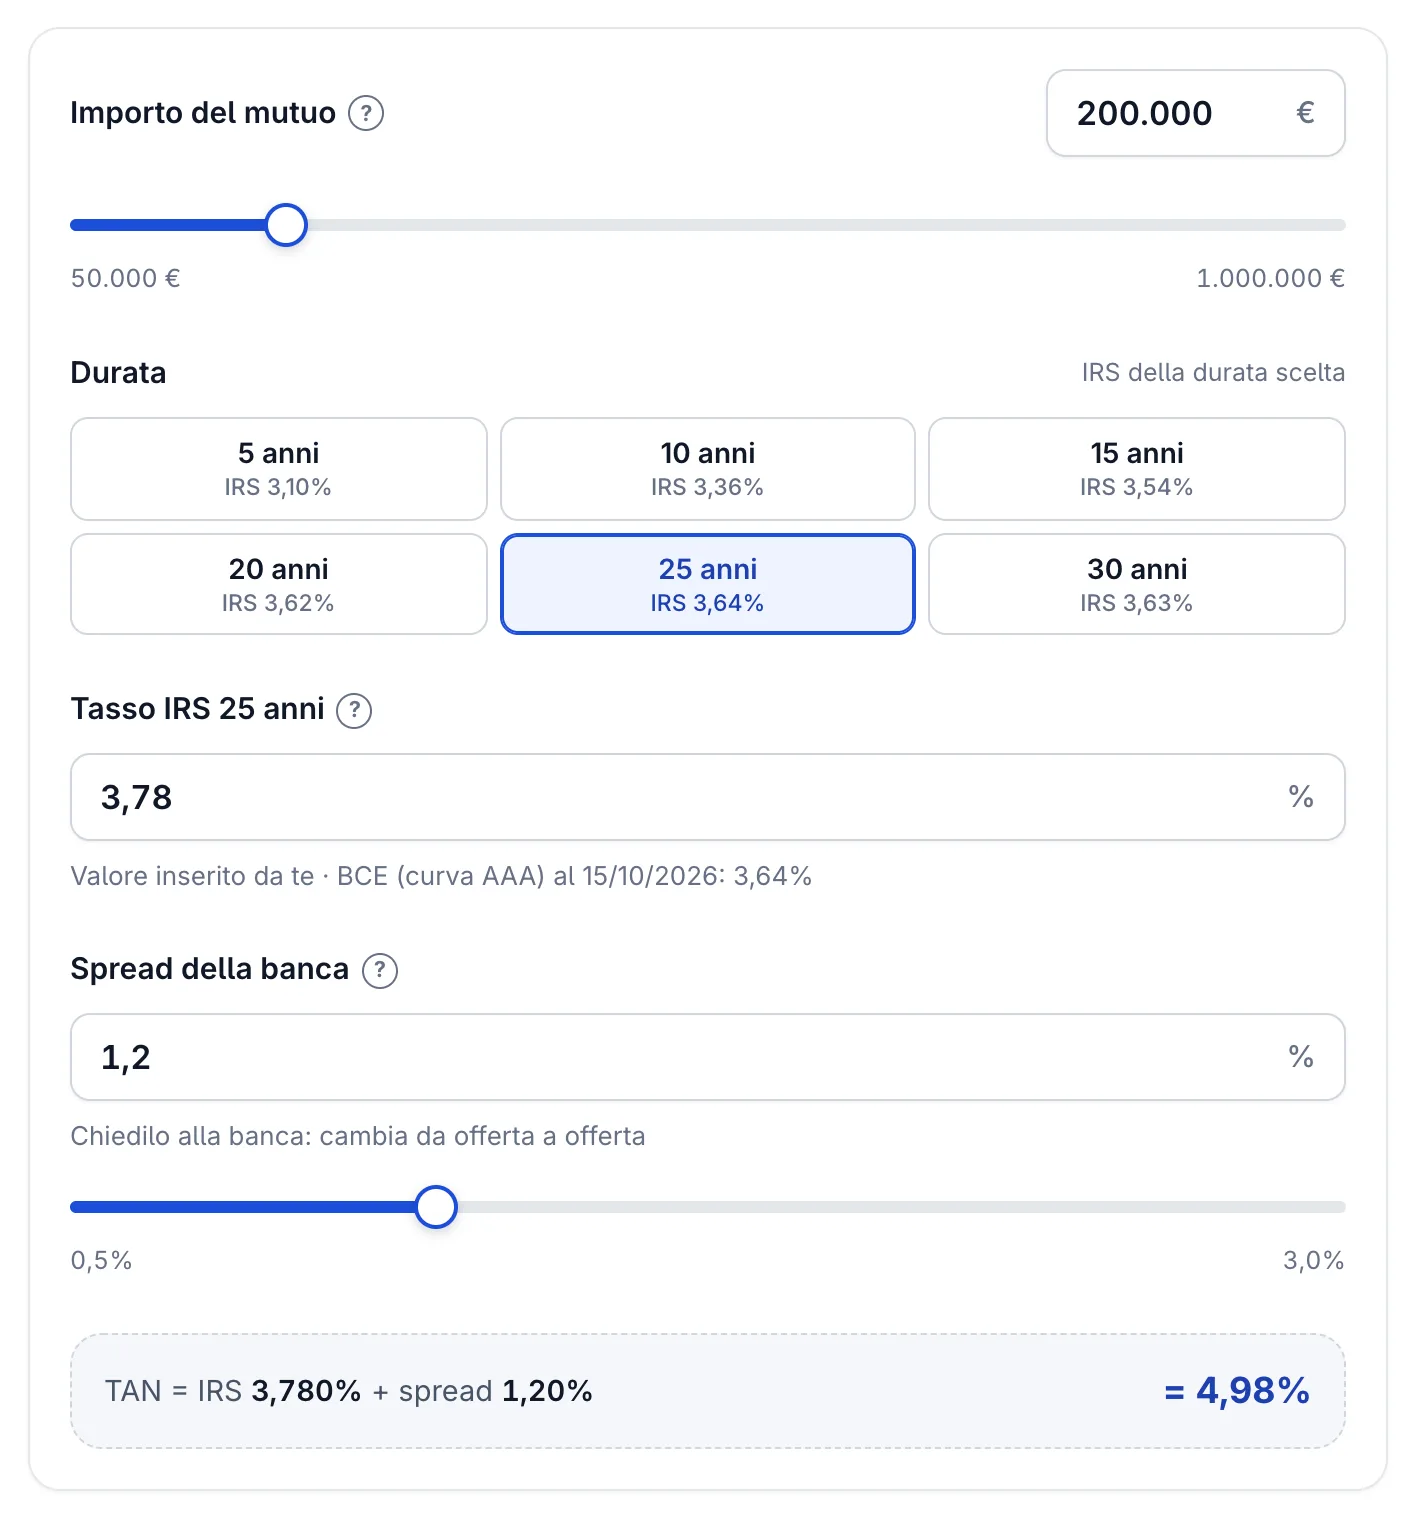Click help icon beside Tasso IRS 25 anni
Viewport: 1416px width, 1518px height.
tap(354, 710)
